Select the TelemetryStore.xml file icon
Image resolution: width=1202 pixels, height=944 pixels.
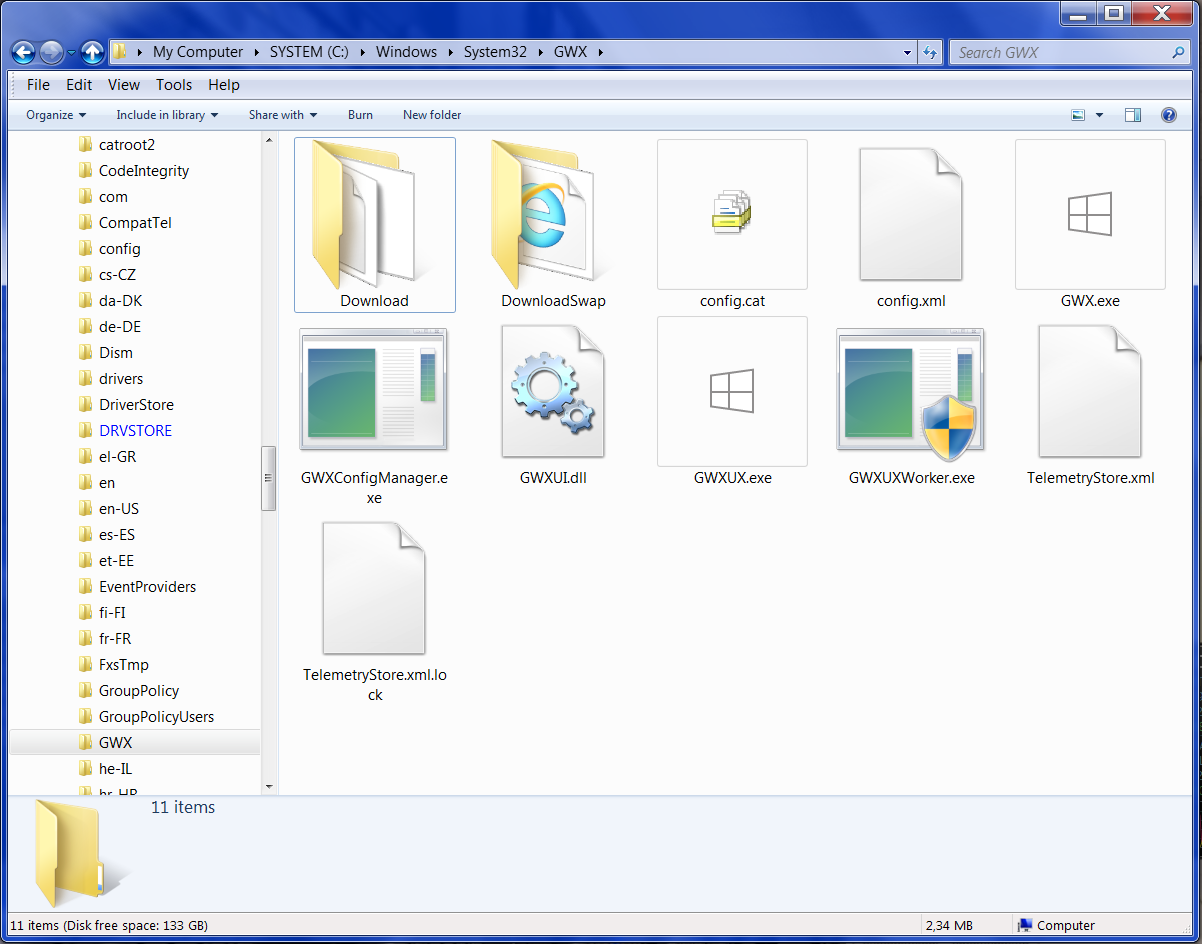click(1090, 392)
